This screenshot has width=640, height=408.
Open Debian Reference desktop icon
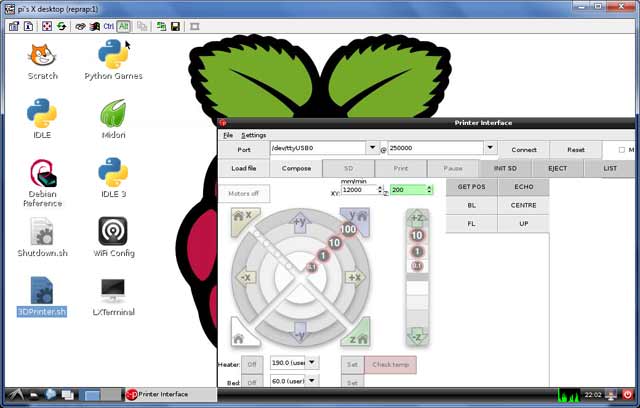[x=42, y=183]
